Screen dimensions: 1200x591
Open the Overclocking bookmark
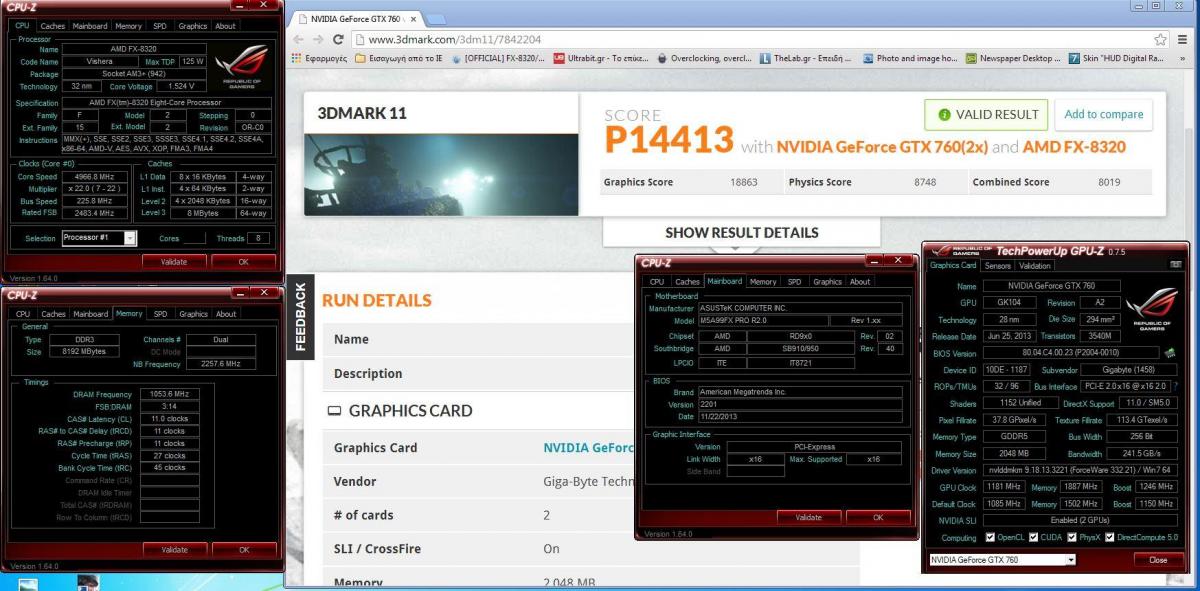point(705,58)
